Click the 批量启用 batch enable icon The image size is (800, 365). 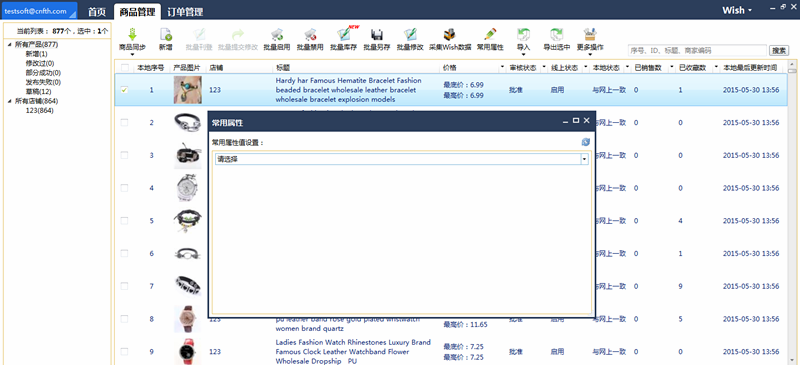tap(277, 35)
